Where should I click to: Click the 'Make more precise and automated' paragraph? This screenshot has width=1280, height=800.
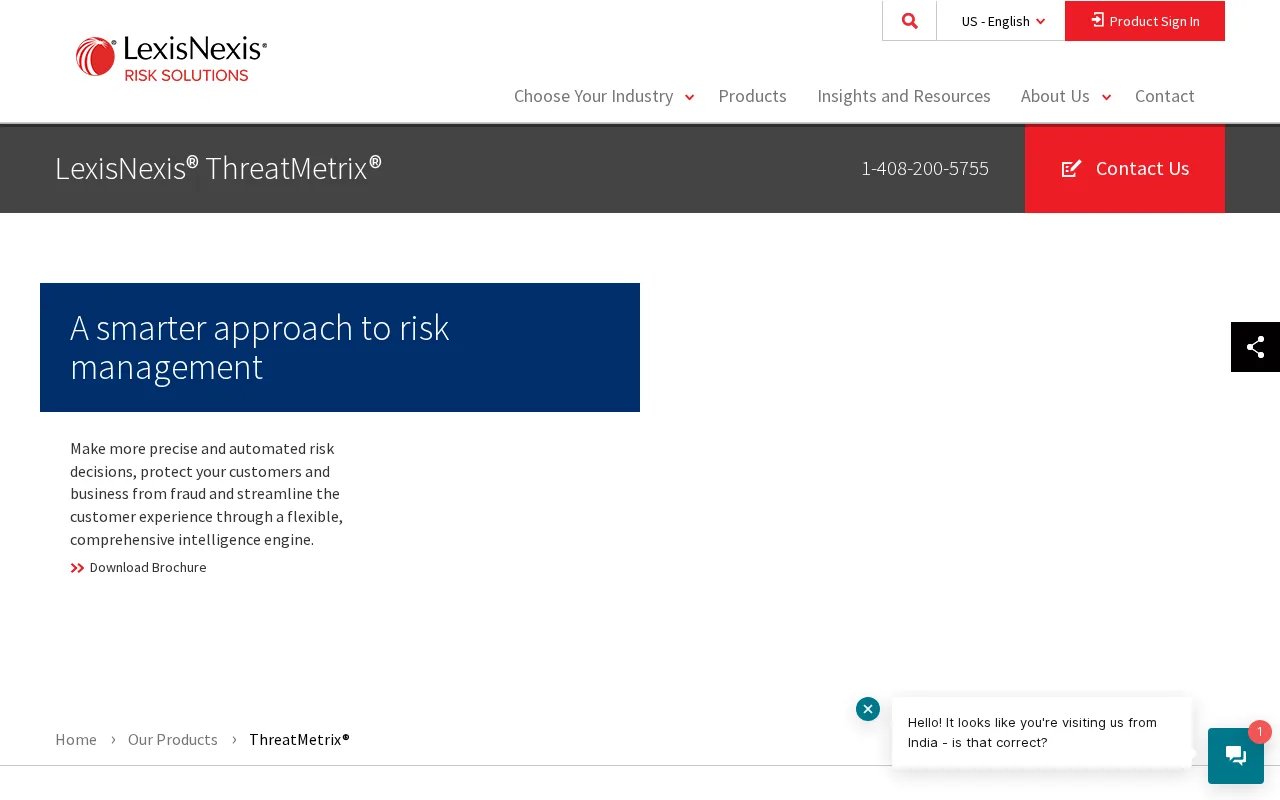tap(207, 494)
